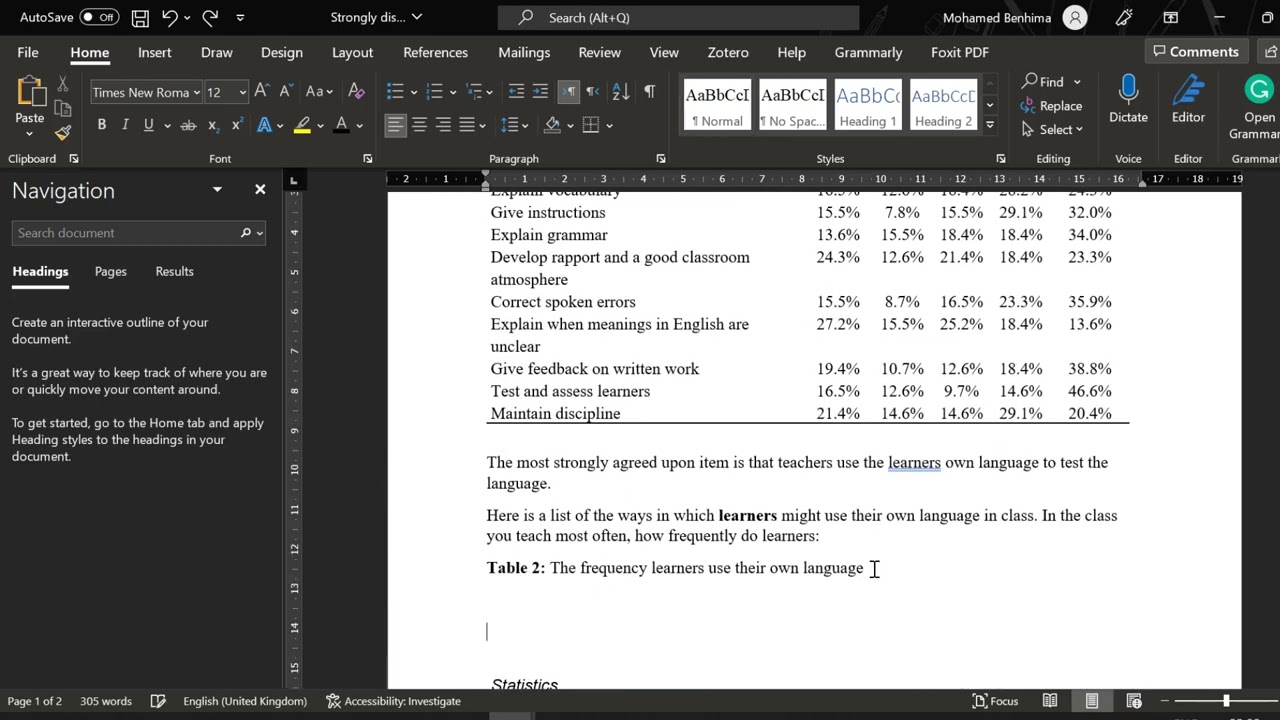Click Replace in Editing group
The height and width of the screenshot is (720, 1280).
click(x=1051, y=106)
